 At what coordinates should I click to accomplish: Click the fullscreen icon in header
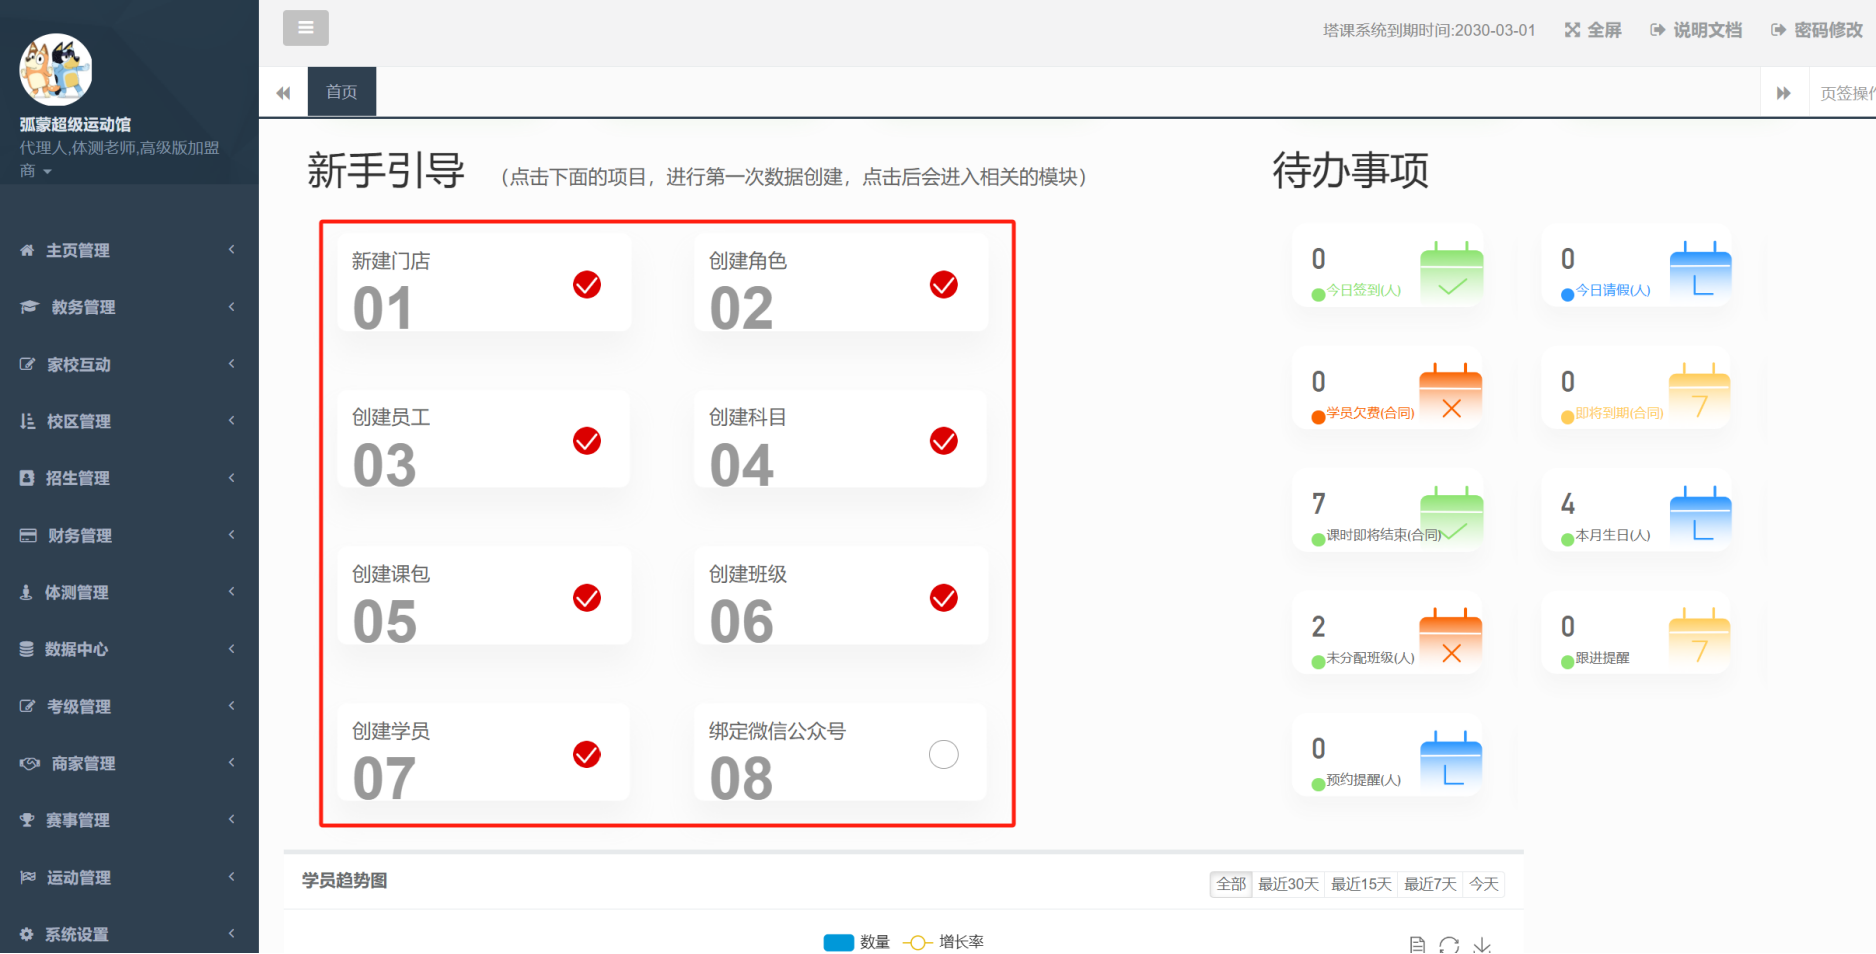[1573, 30]
